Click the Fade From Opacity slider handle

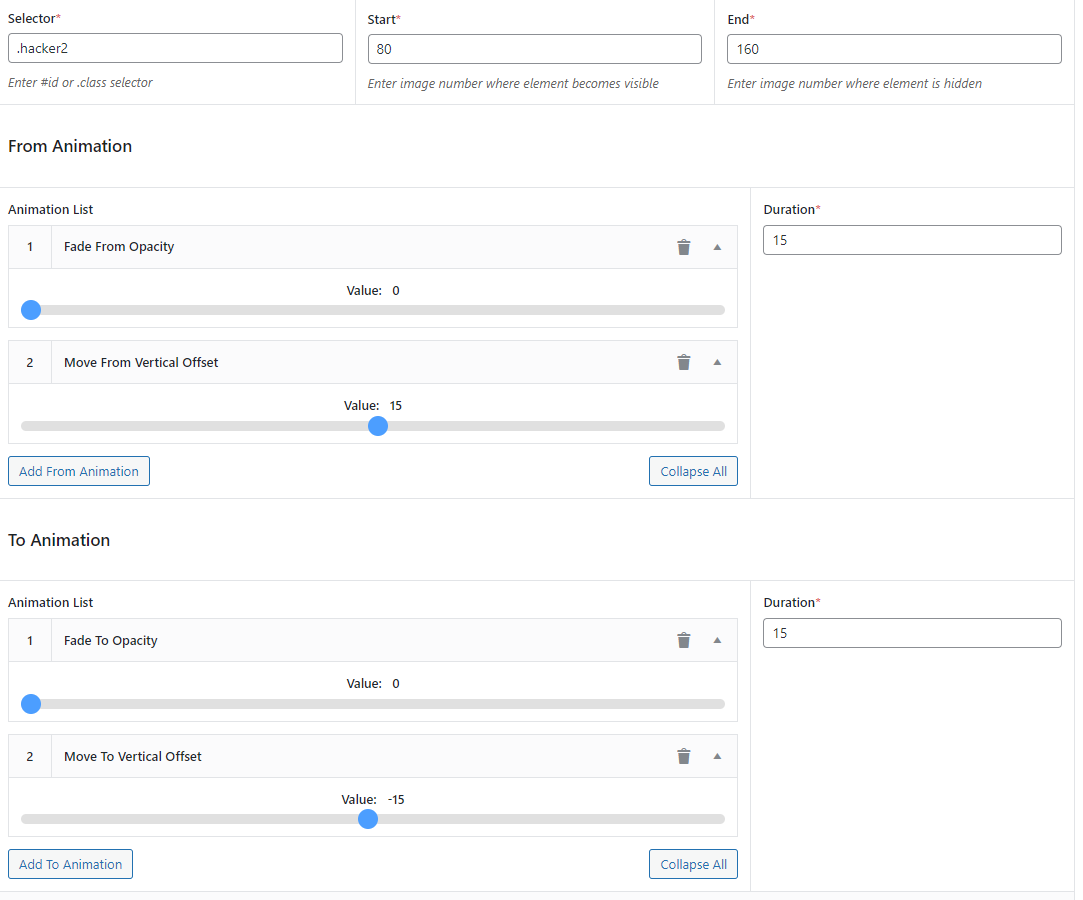pyautogui.click(x=31, y=310)
